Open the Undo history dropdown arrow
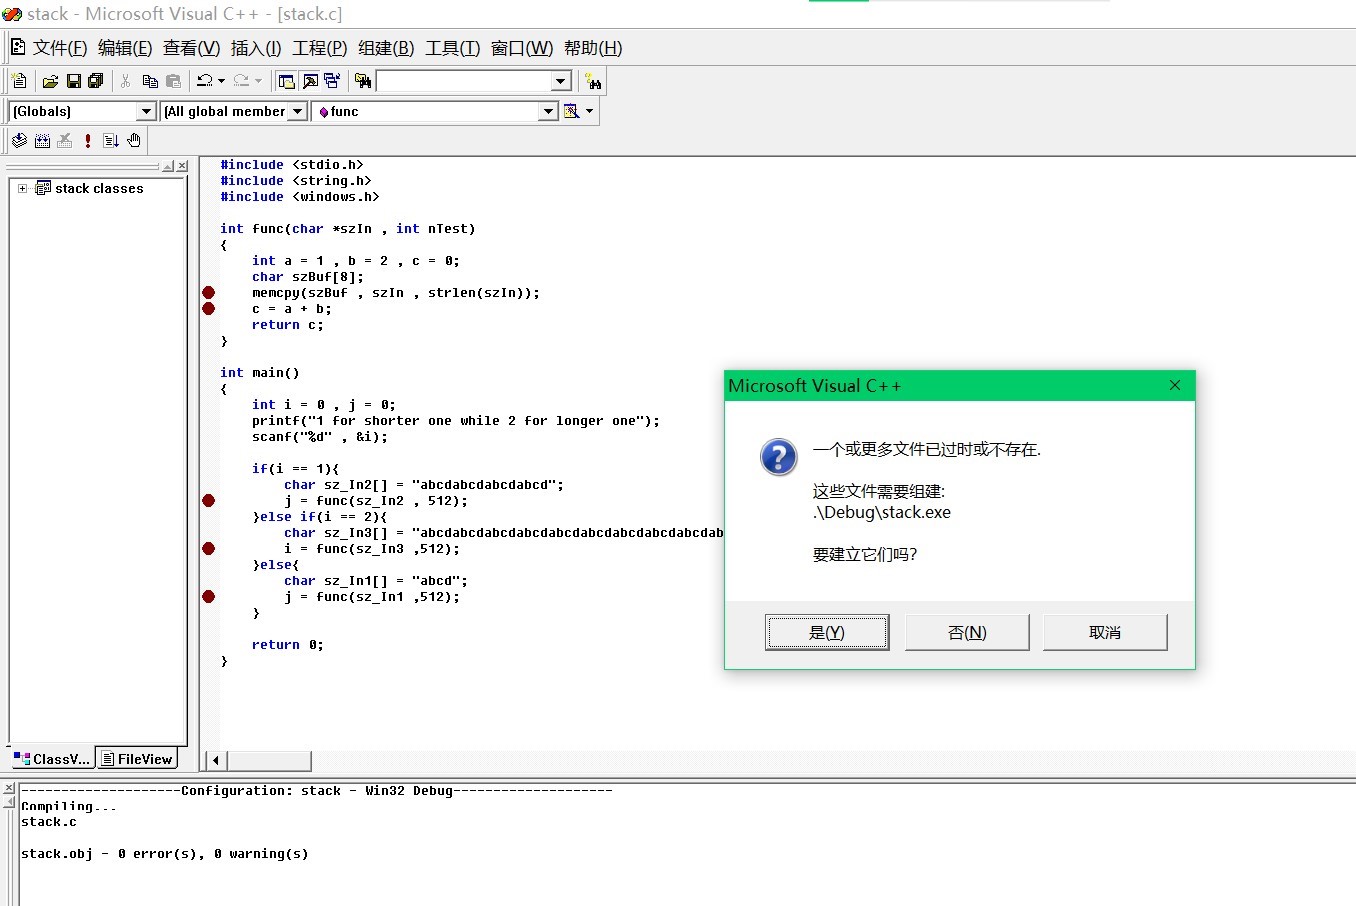The height and width of the screenshot is (906, 1356). [x=221, y=81]
